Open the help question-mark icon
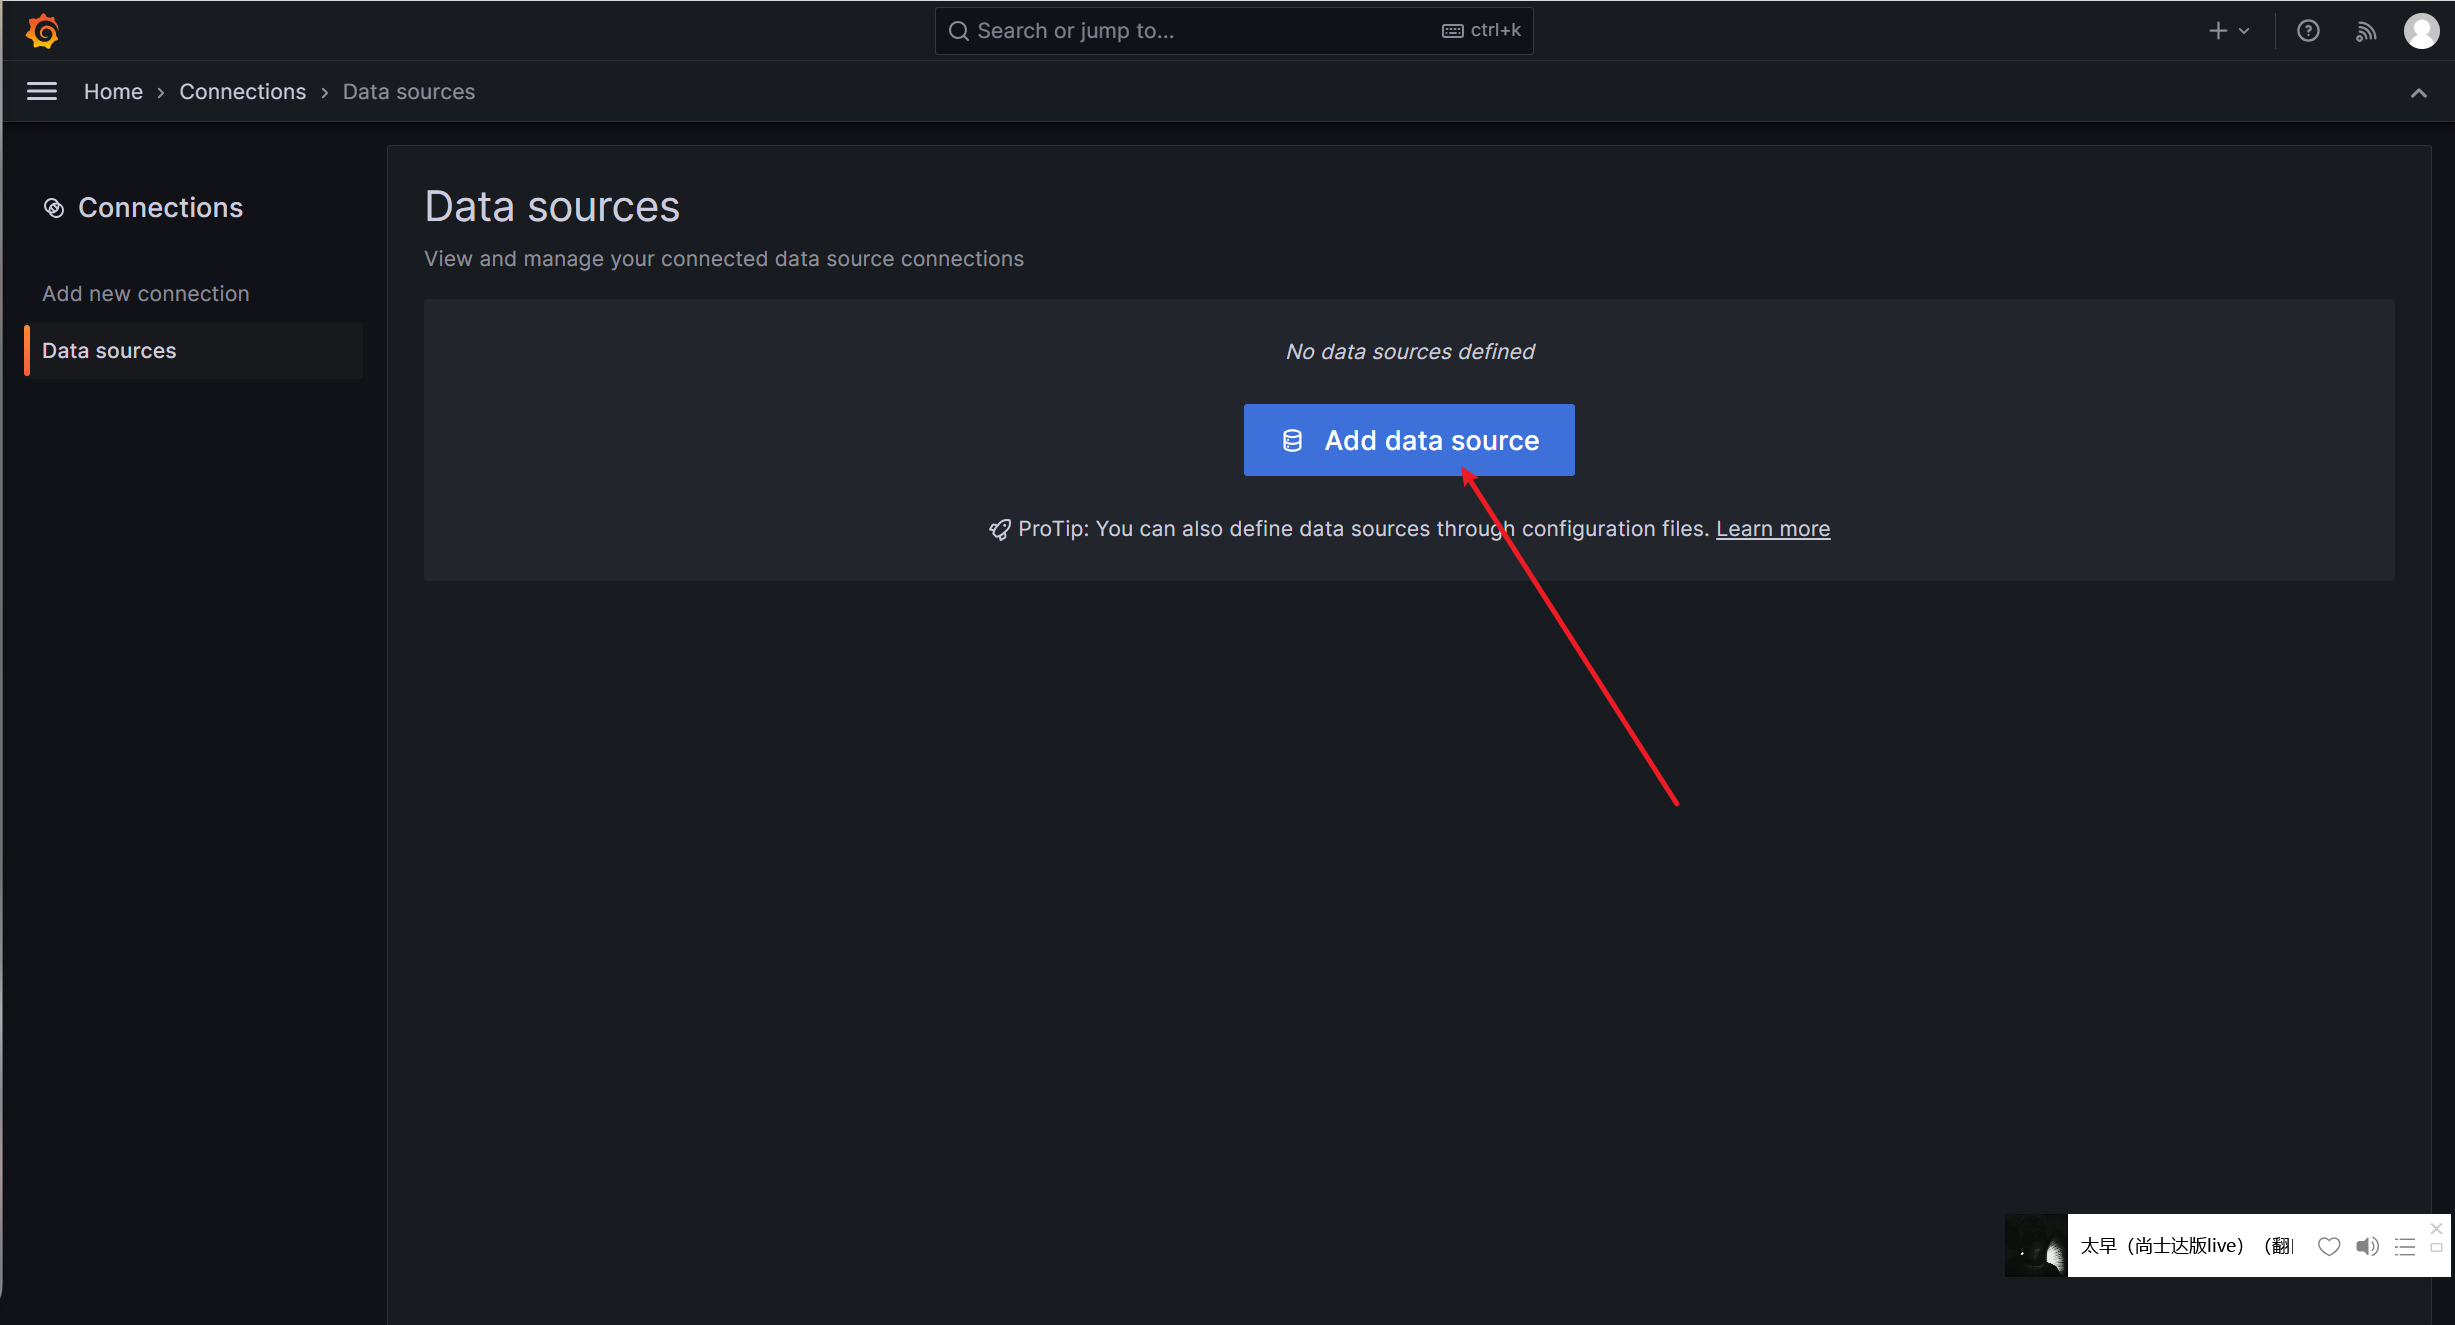This screenshot has width=2455, height=1325. pyautogui.click(x=2308, y=31)
